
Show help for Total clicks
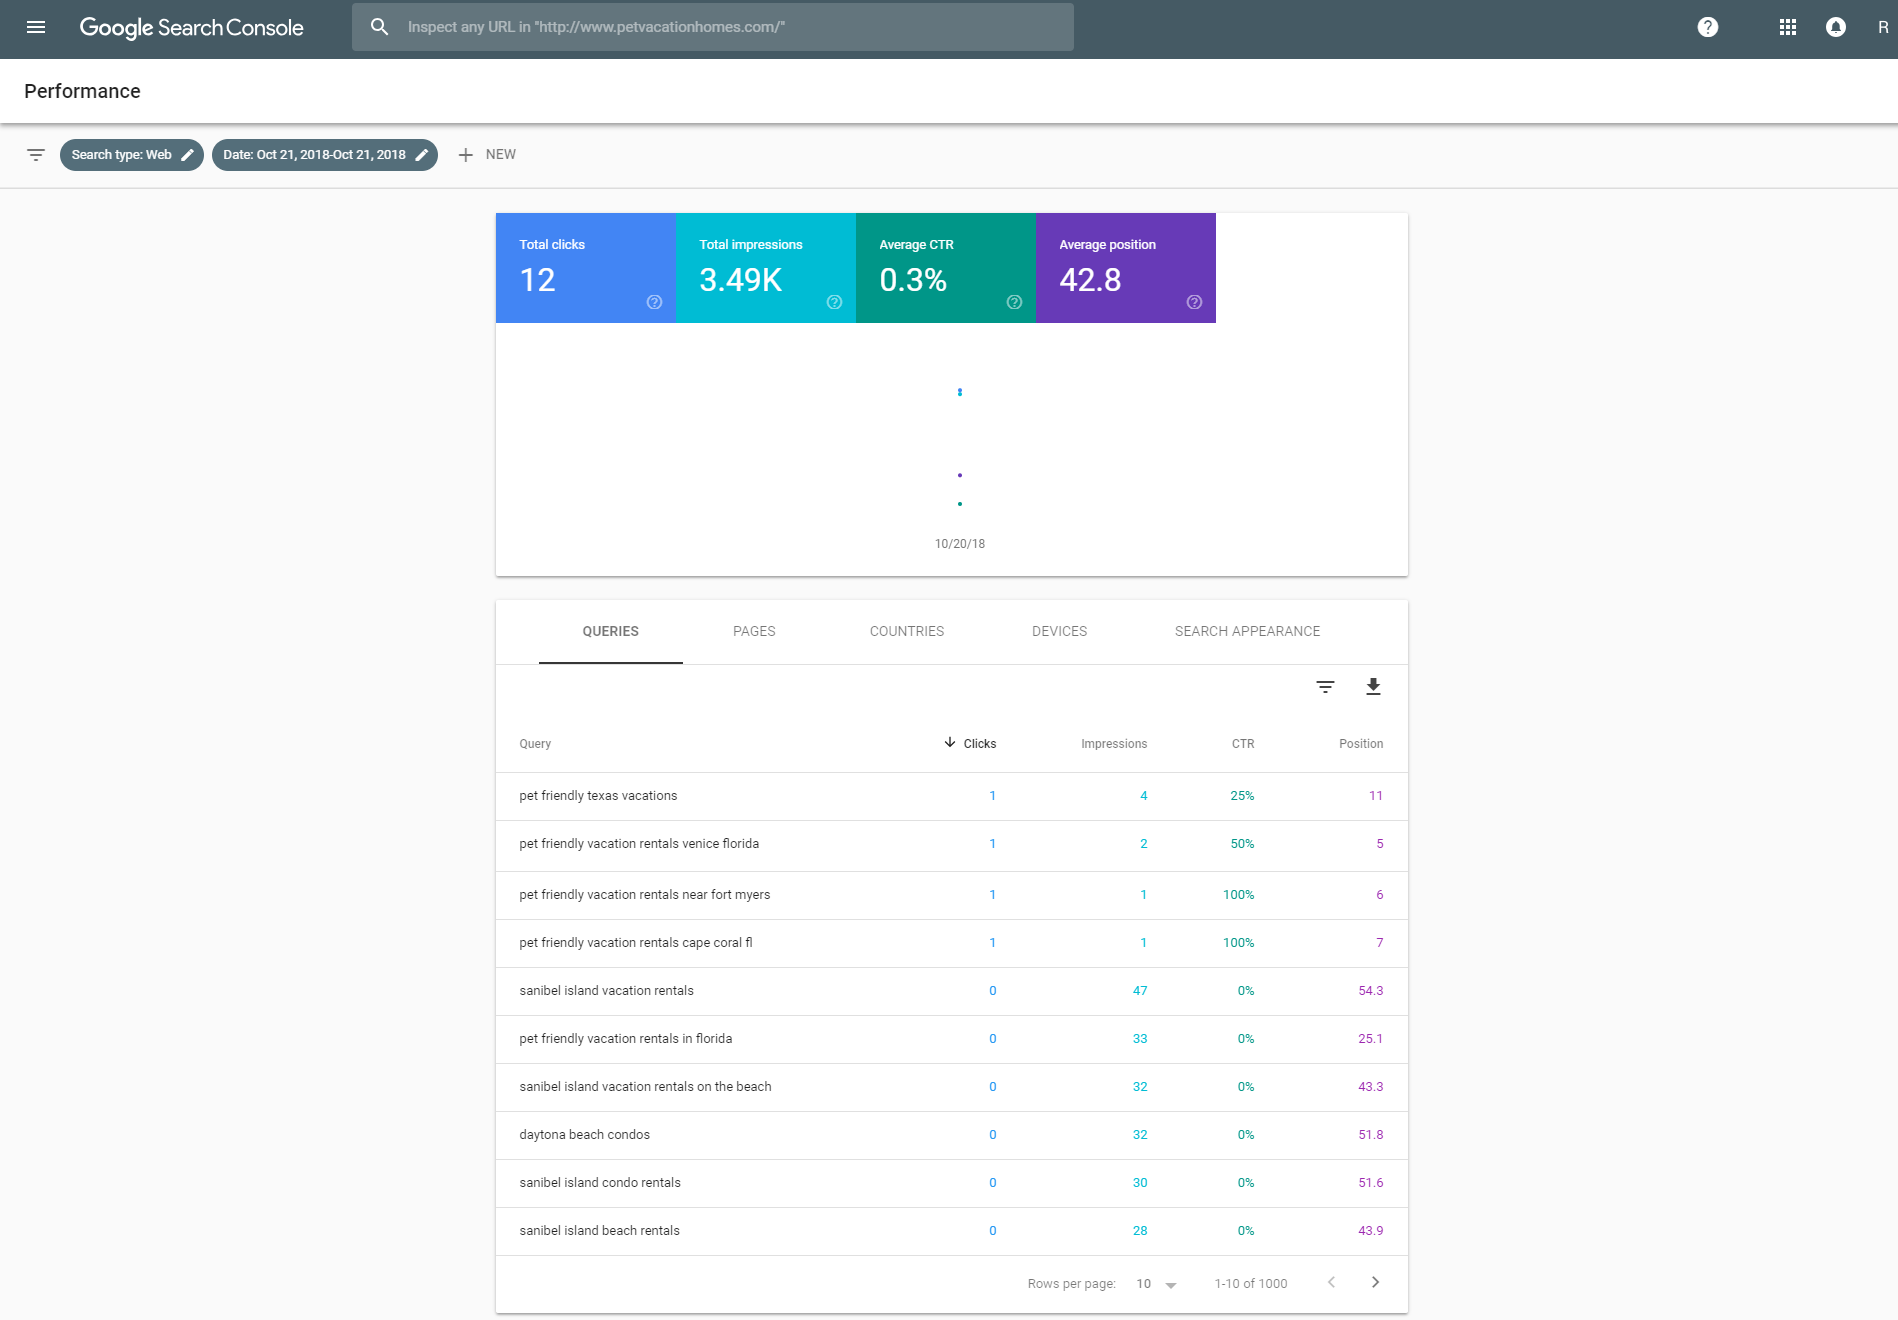point(654,302)
